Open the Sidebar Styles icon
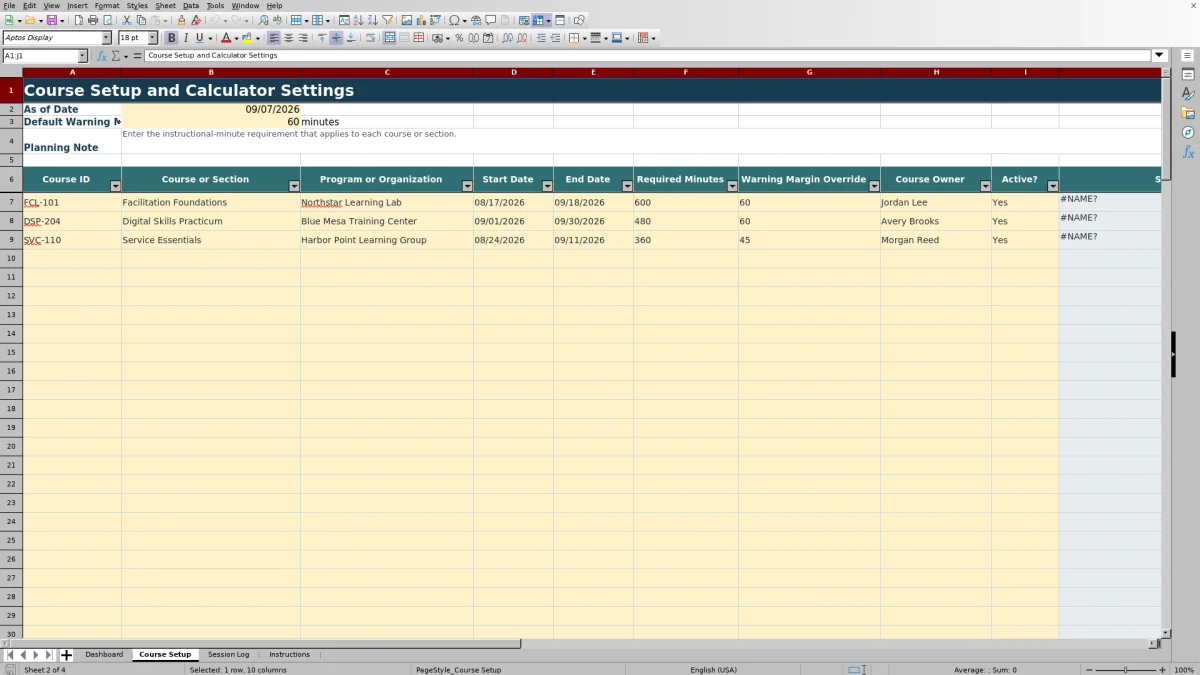Screen dimensions: 1200x675 point(1188,94)
